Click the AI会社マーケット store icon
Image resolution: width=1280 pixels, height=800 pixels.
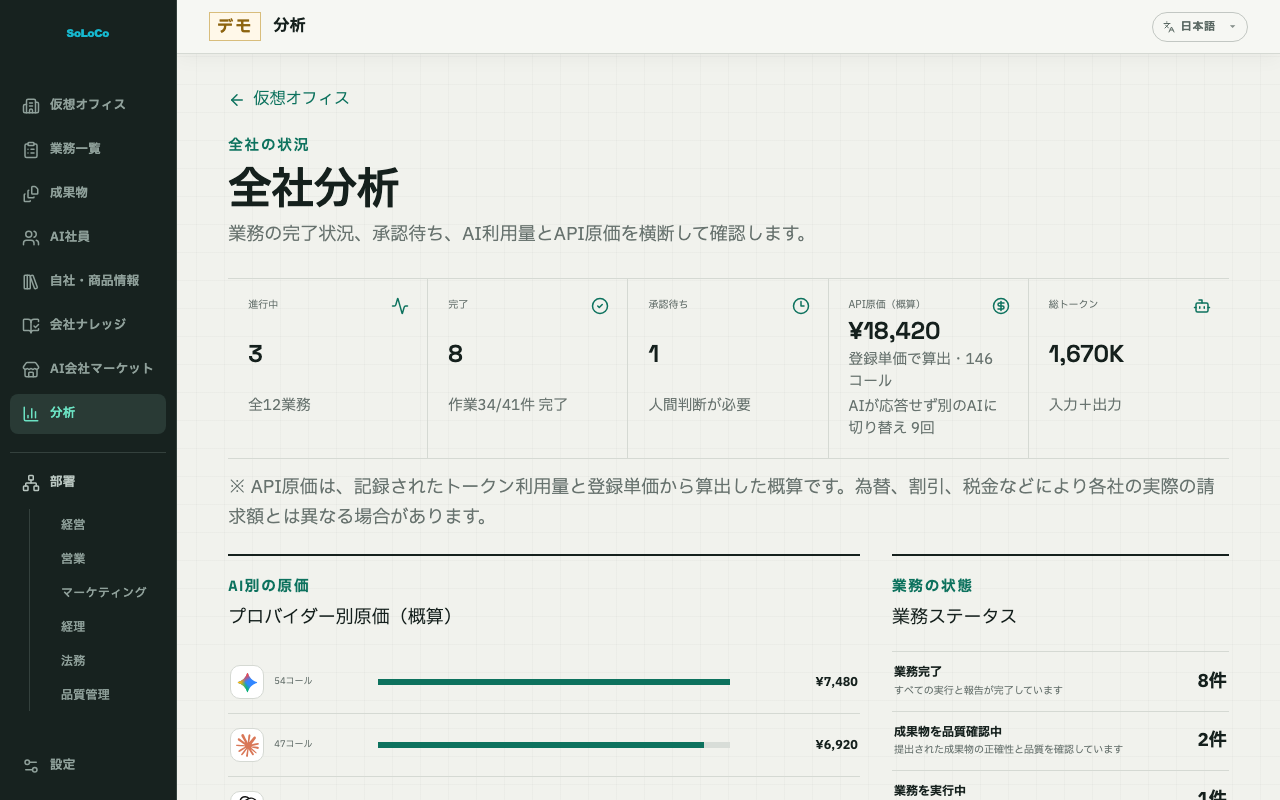[31, 370]
